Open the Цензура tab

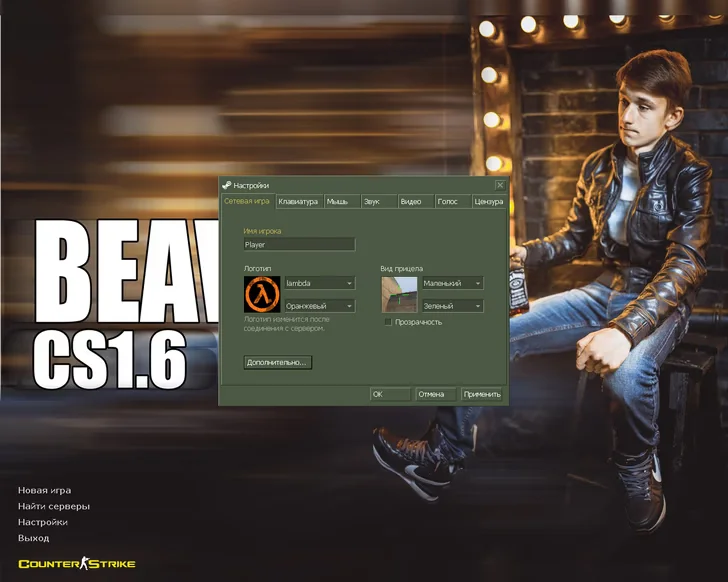click(489, 201)
